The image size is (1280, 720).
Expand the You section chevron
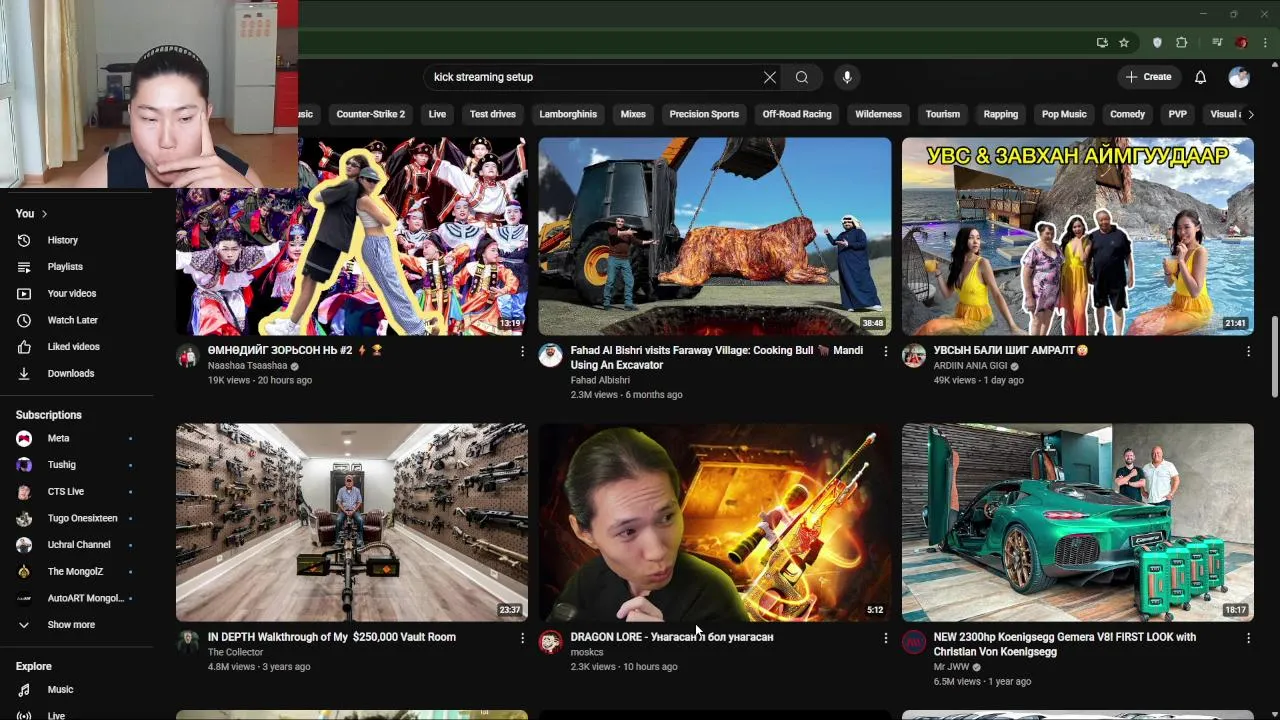(44, 214)
